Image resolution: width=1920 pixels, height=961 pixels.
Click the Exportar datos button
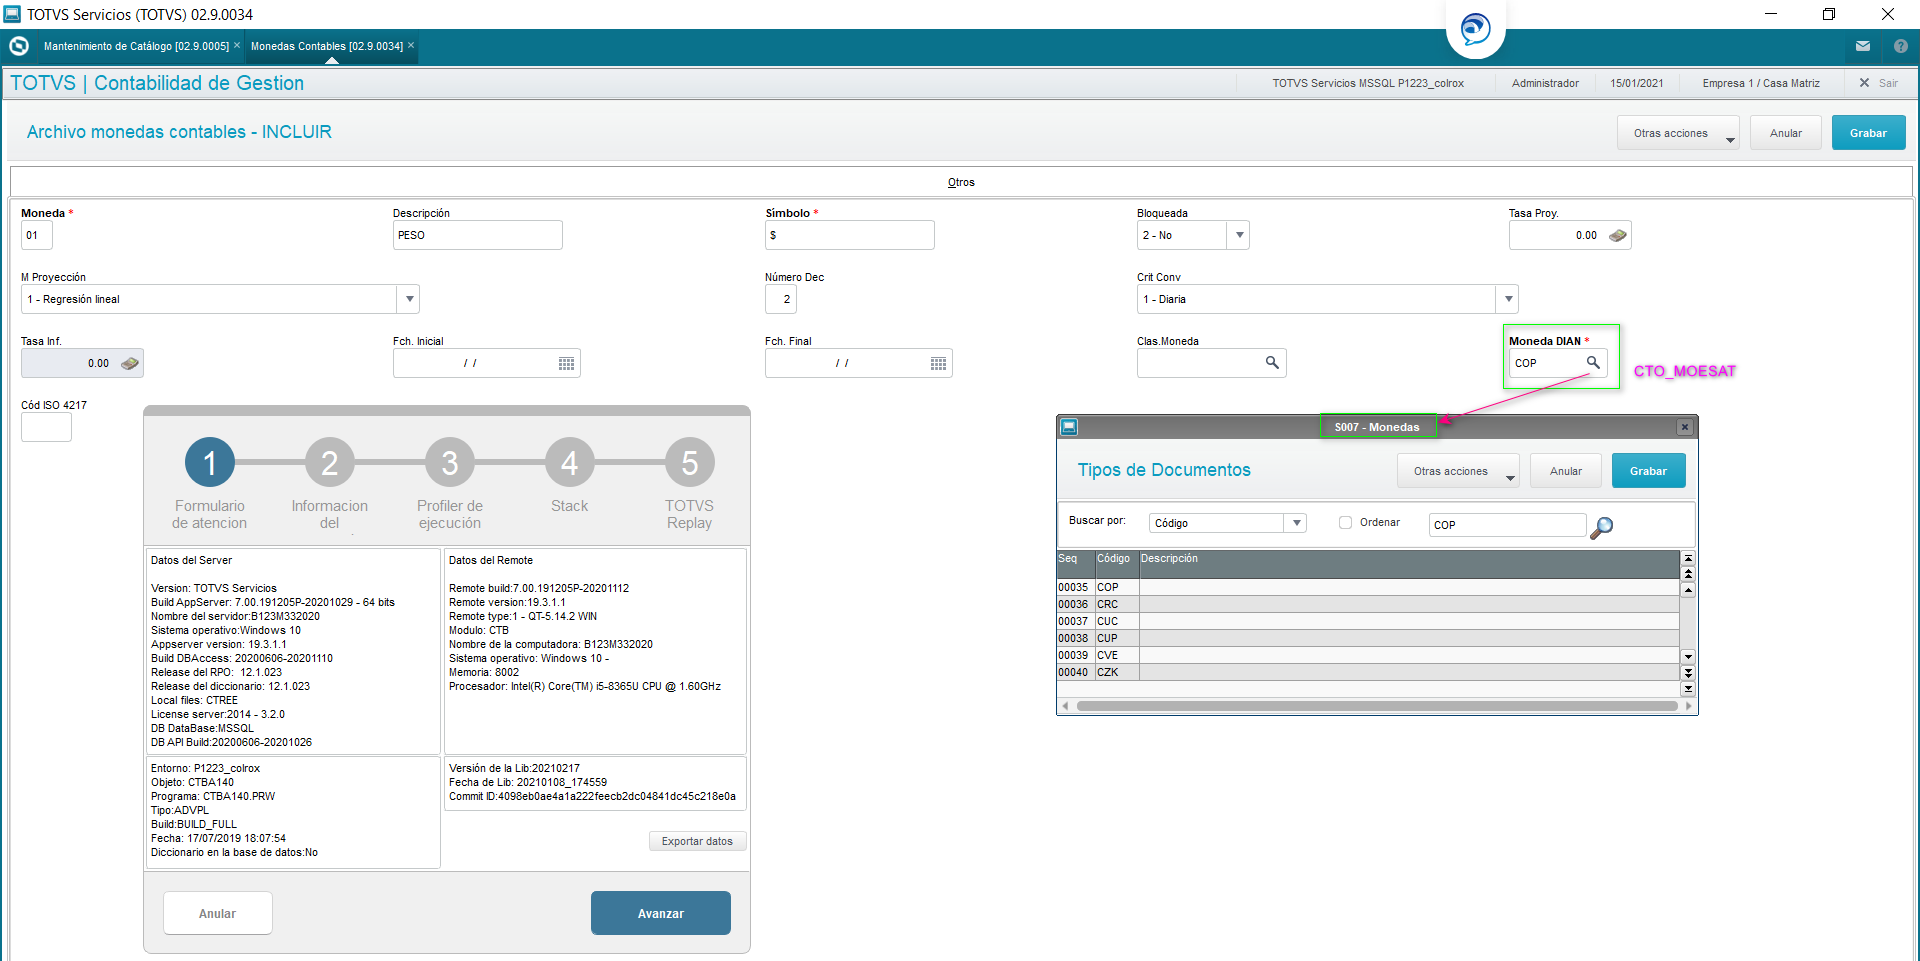697,841
